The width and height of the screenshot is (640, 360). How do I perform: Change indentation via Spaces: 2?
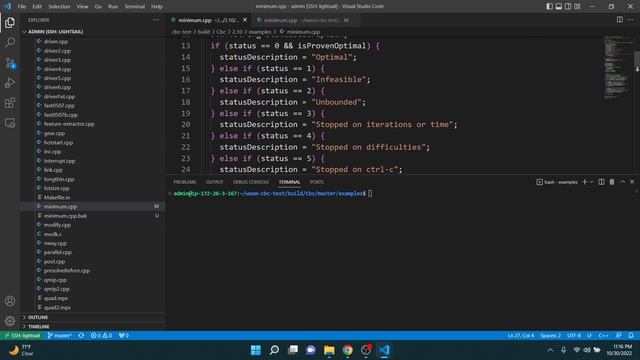point(550,336)
